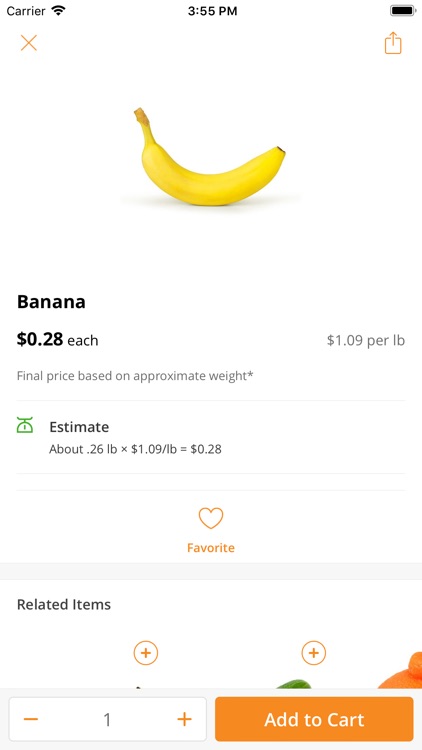Image resolution: width=422 pixels, height=750 pixels.
Task: Tap the Banana product title
Action: (x=51, y=302)
